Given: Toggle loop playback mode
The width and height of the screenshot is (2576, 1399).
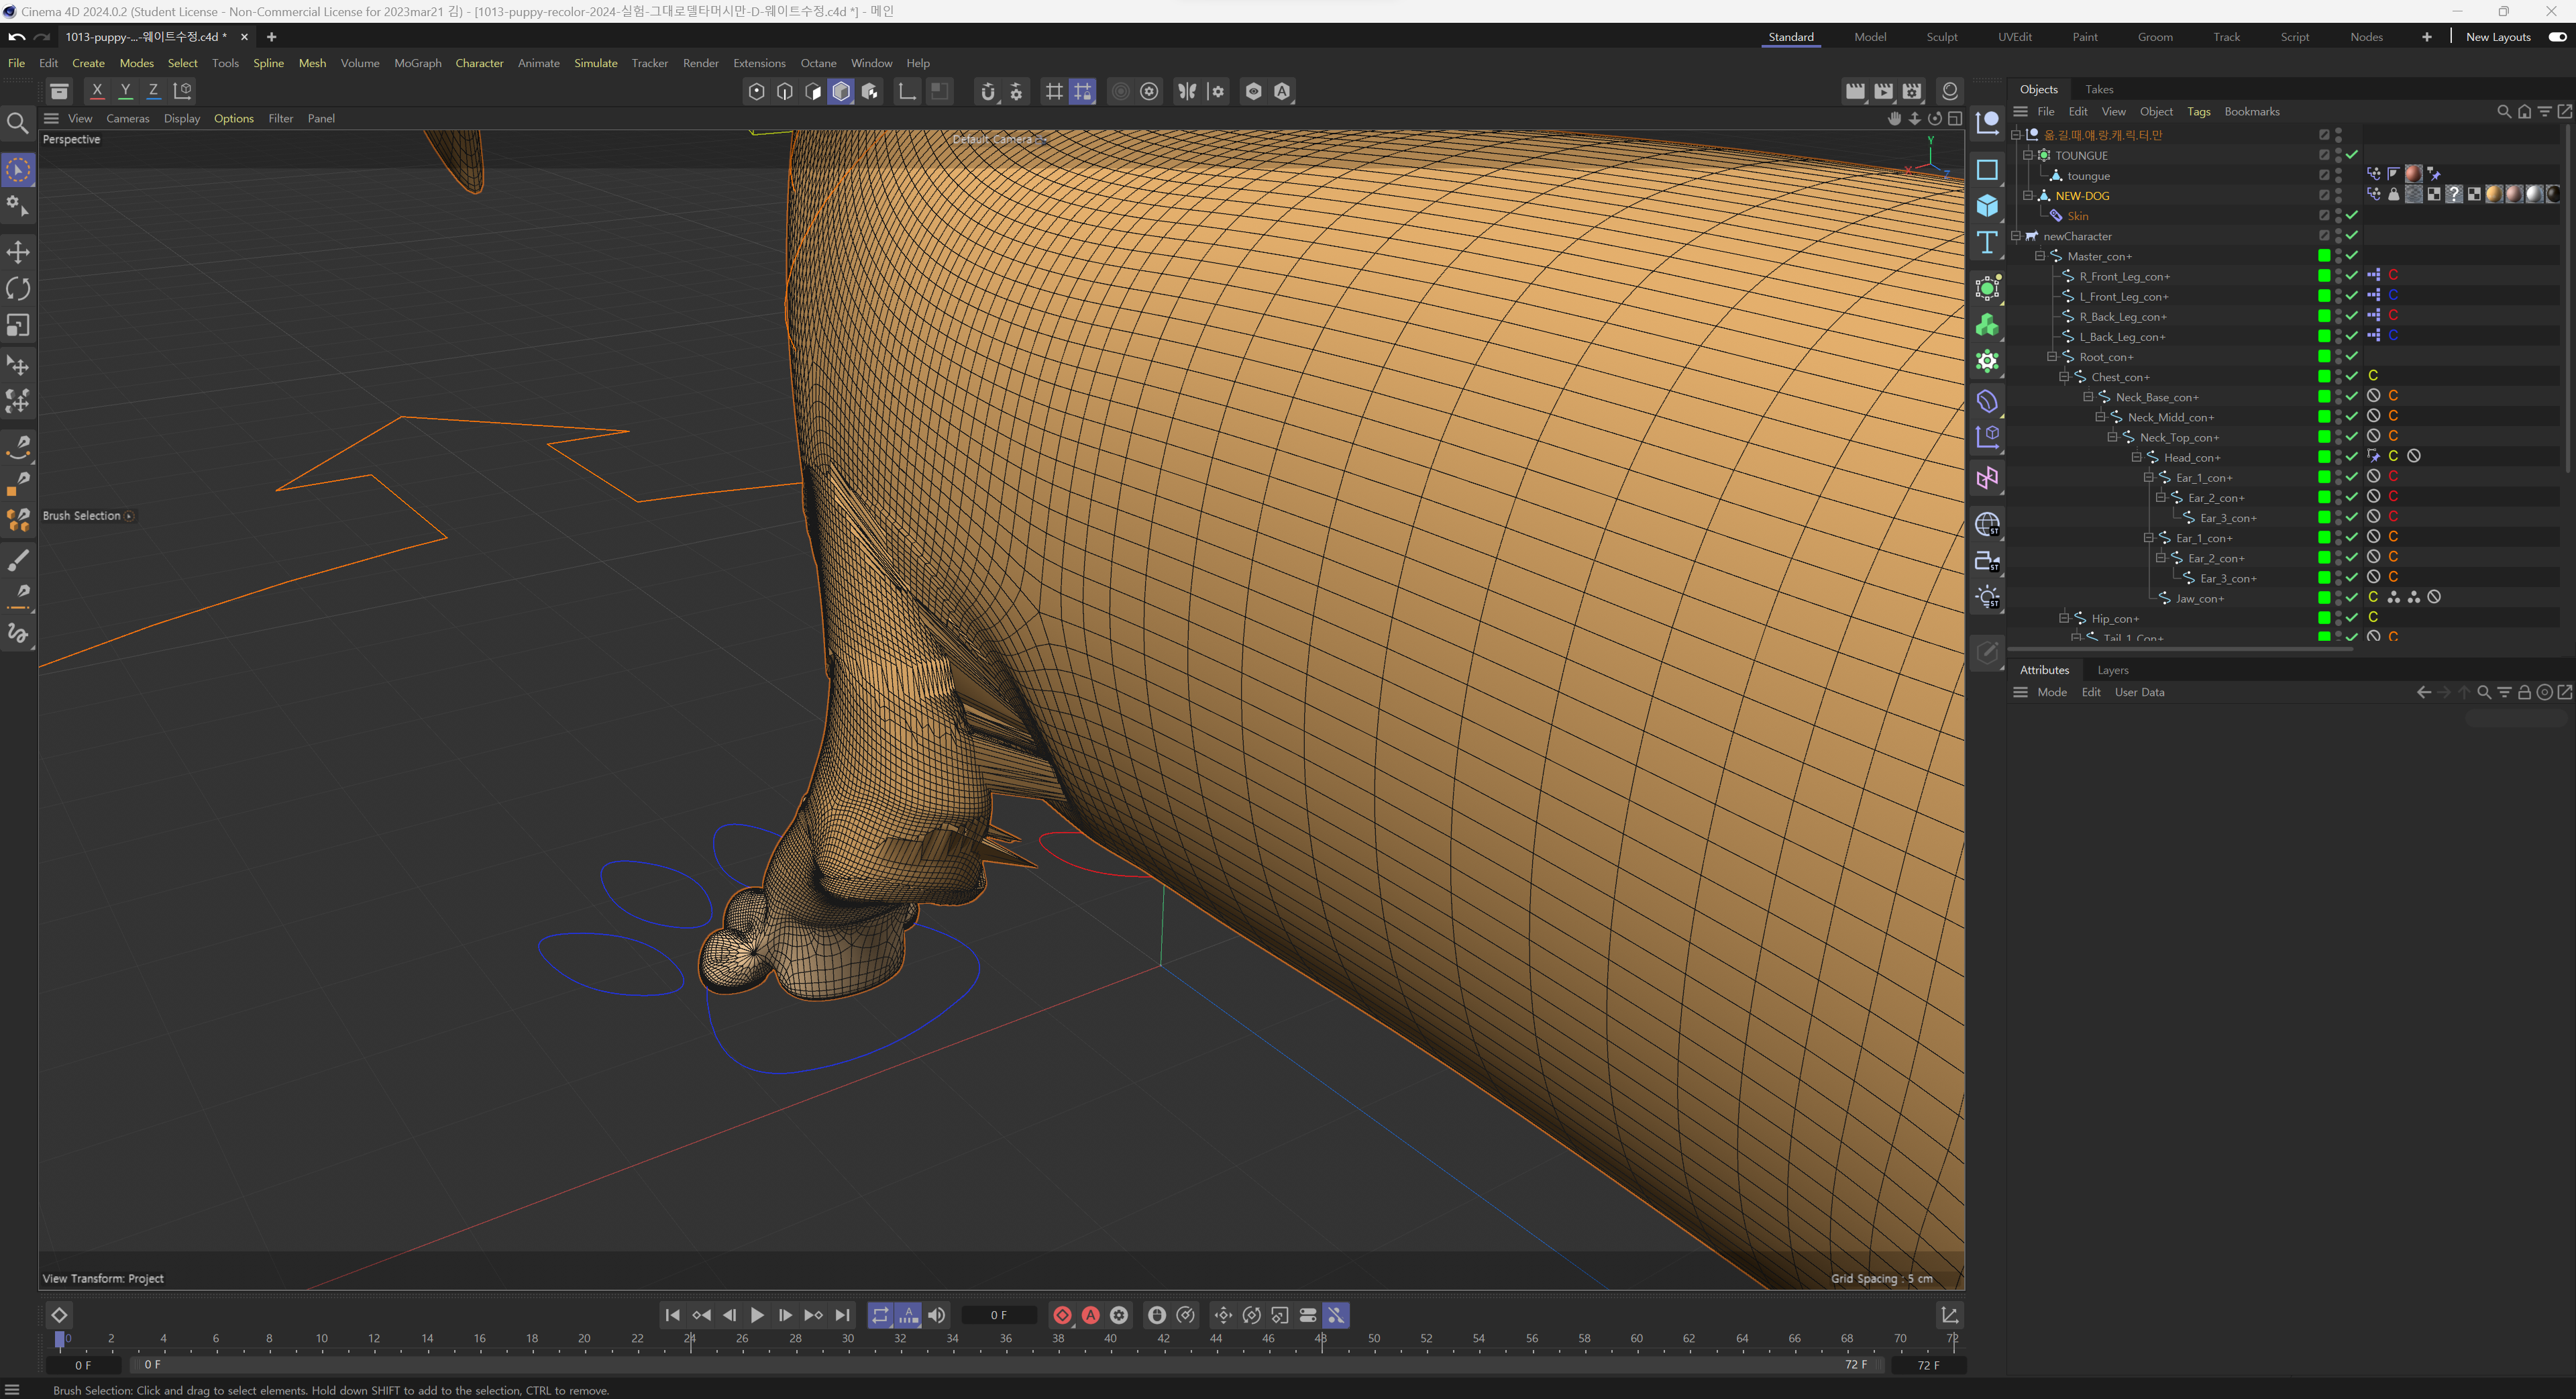Looking at the screenshot, I should pos(880,1315).
